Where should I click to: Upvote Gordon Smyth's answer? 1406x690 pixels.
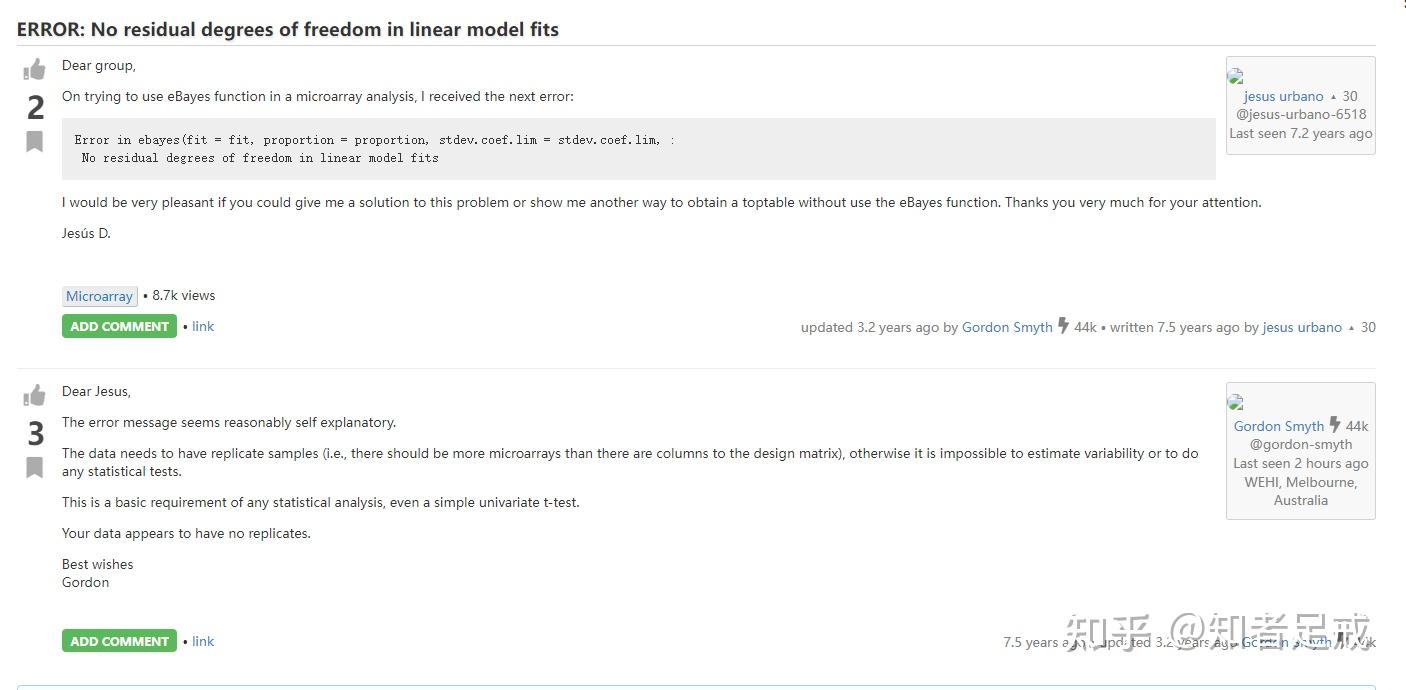coord(34,395)
